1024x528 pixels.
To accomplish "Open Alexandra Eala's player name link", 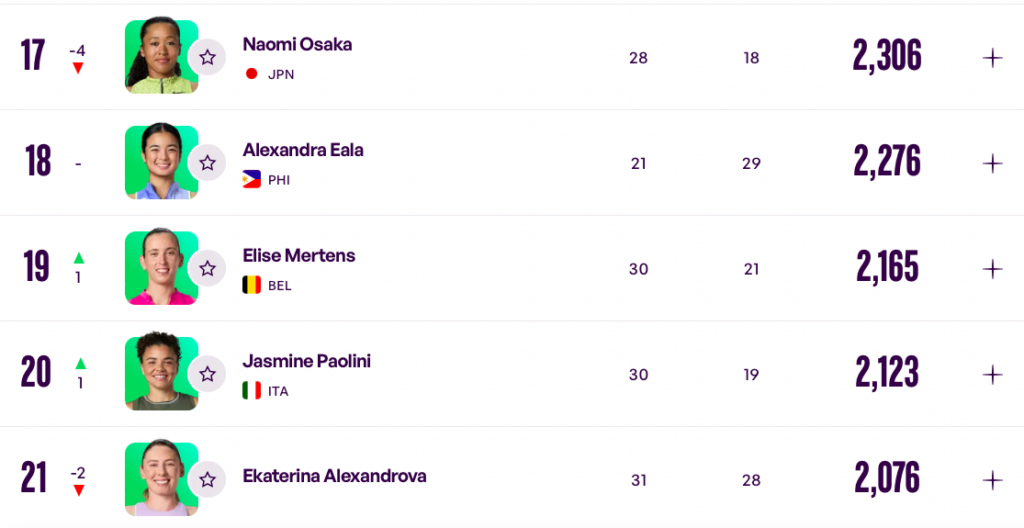I will pyautogui.click(x=303, y=150).
